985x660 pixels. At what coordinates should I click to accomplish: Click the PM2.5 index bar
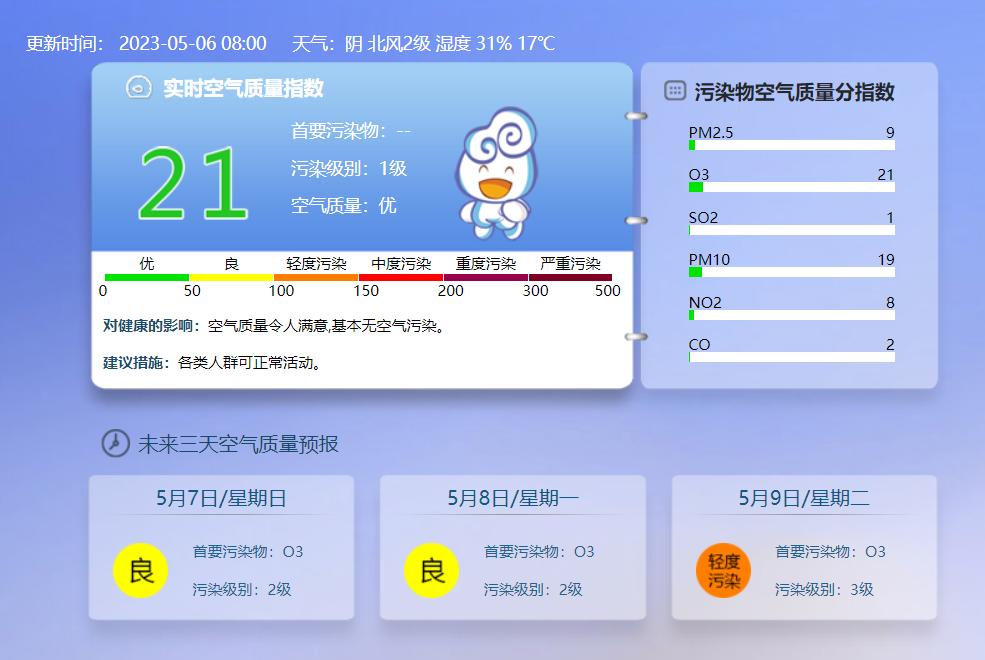[x=791, y=145]
